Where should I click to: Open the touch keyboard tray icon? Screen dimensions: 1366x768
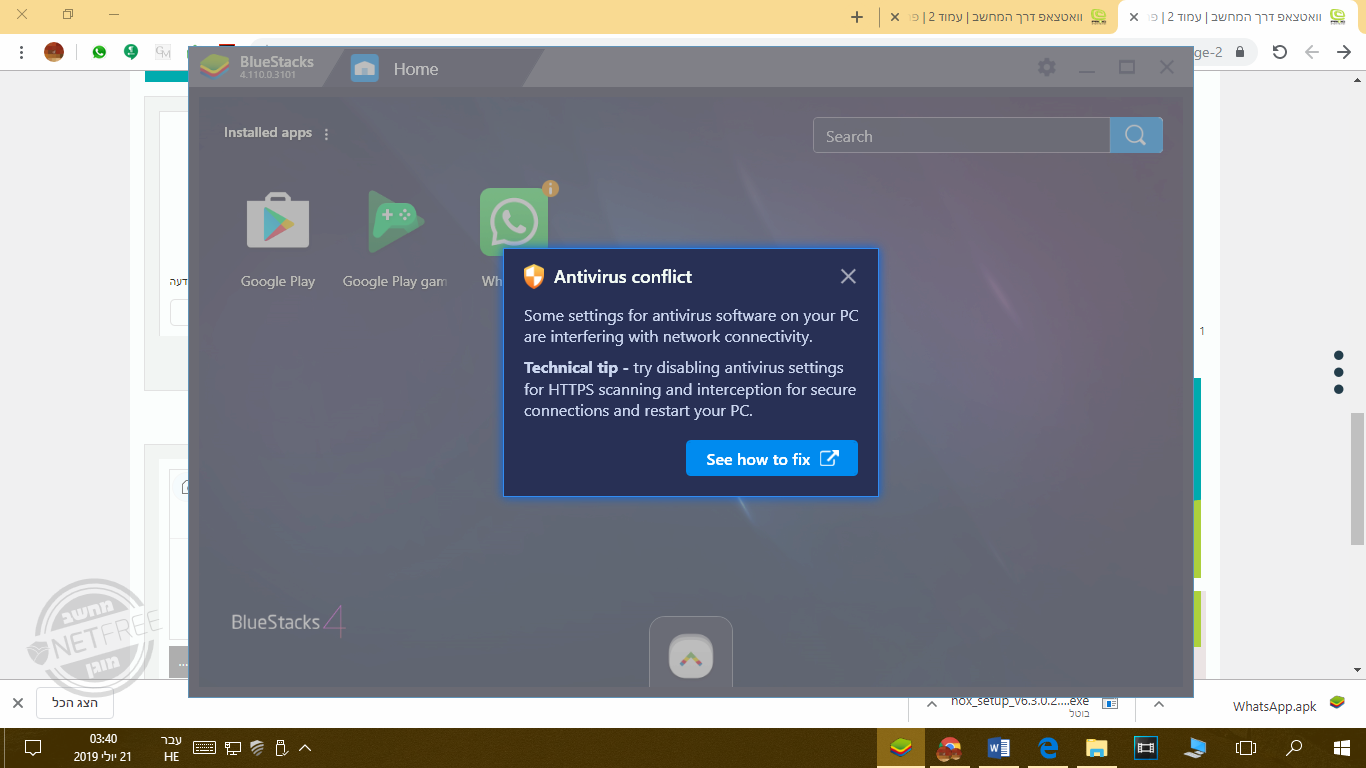pyautogui.click(x=204, y=747)
